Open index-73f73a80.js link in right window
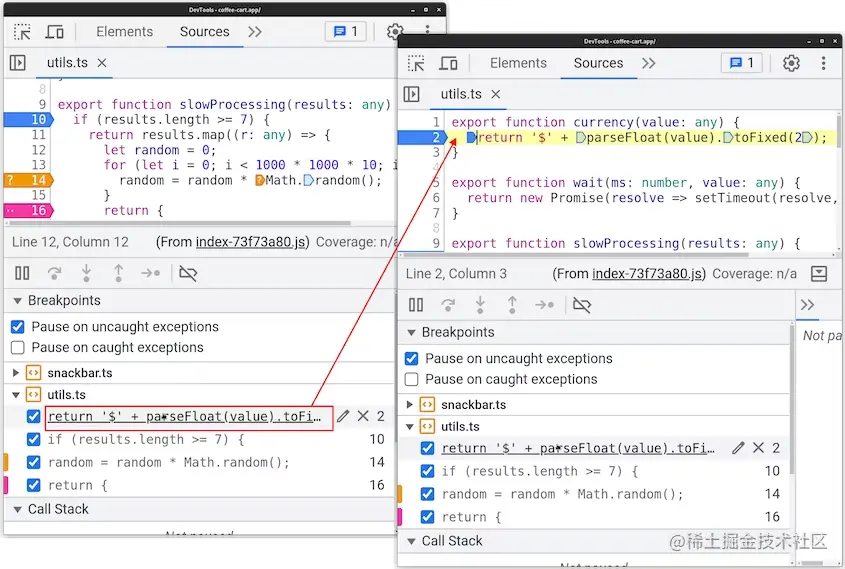Screen dimensions: 845x569 click(x=648, y=274)
